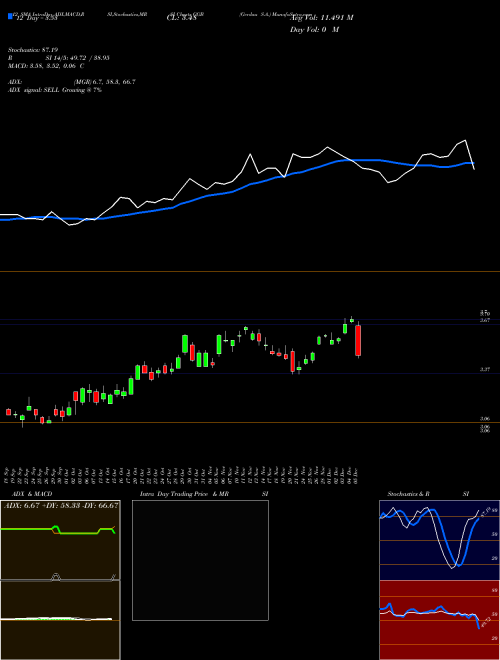Click the ADX '(MGR) 6.7, 58.3, 66.7' values

104,82
